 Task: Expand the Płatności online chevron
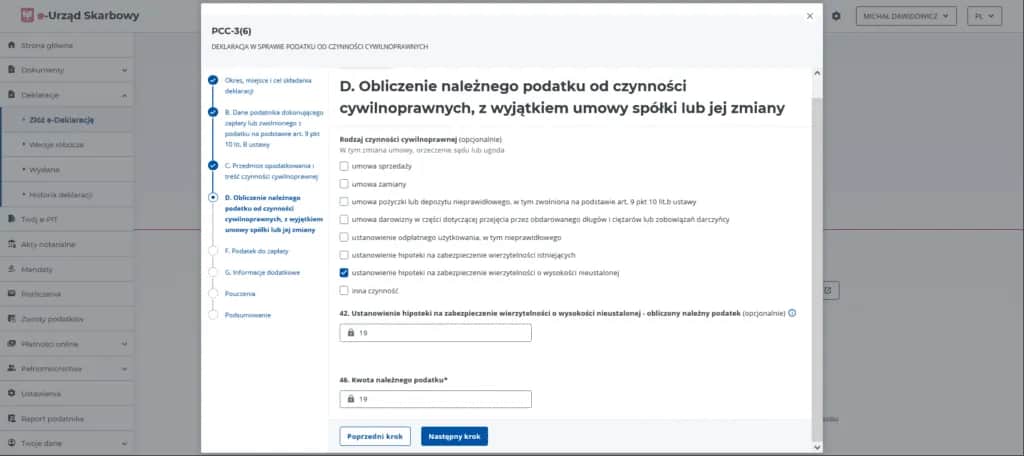click(124, 344)
